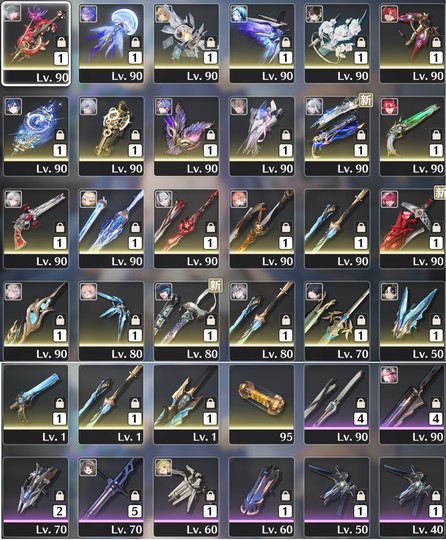Choose the glowing jellyfish weapon

(x=111, y=43)
